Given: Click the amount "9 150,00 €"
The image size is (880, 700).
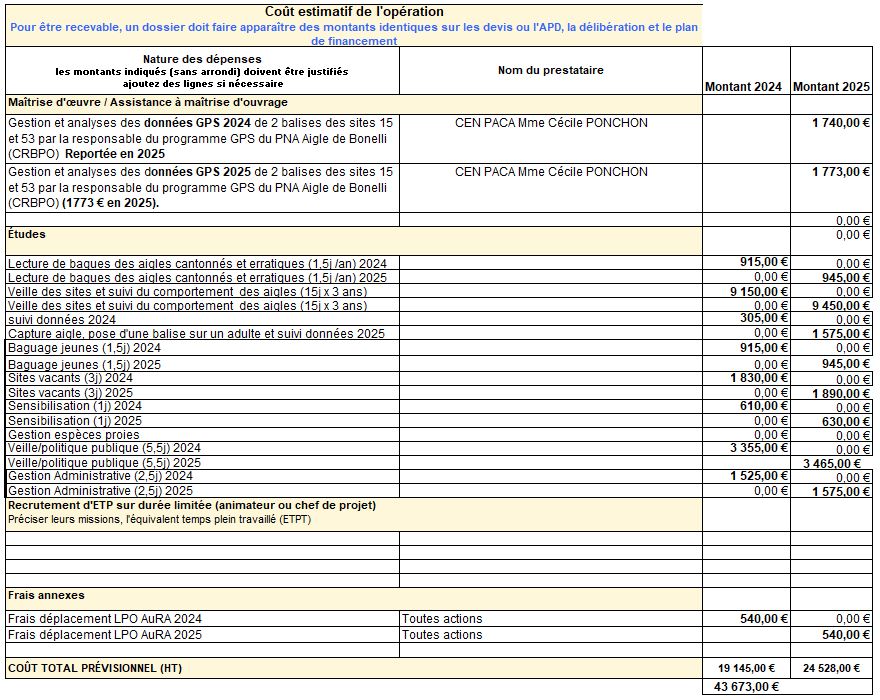Looking at the screenshot, I should click(759, 291).
